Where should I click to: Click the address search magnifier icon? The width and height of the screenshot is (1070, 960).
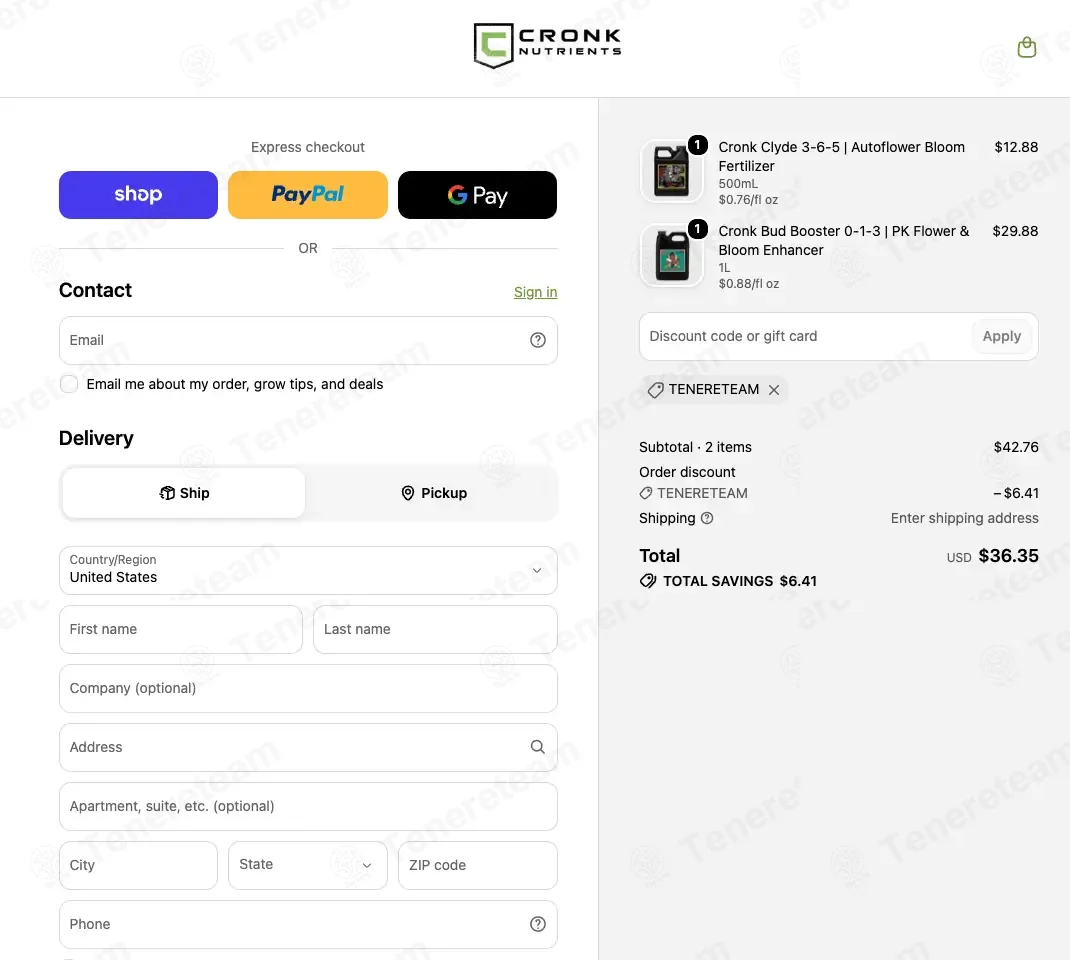tap(538, 747)
